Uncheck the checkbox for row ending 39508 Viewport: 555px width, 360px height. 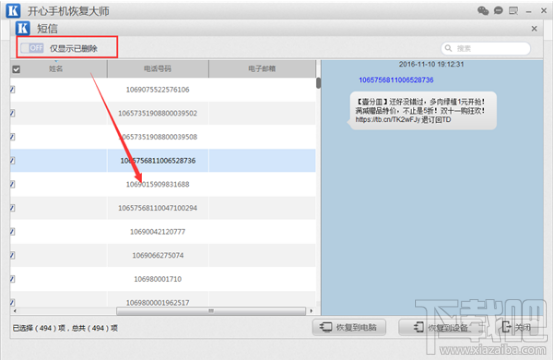12,137
